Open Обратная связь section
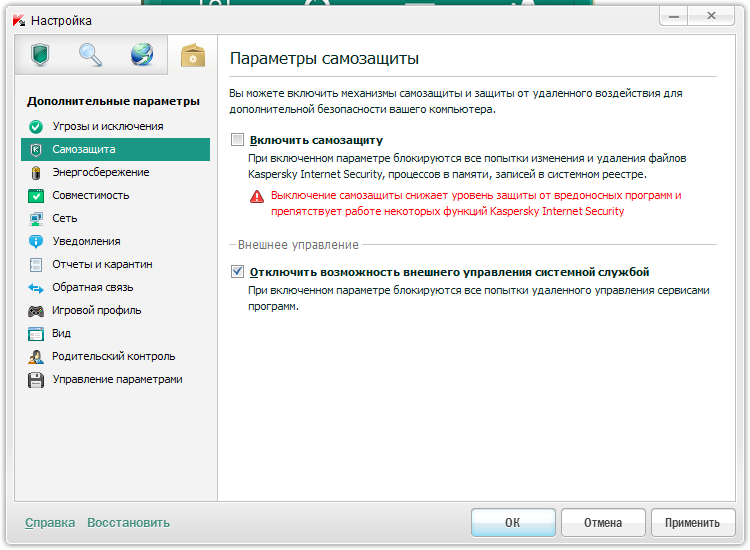Screen dimensions: 750x550 tap(115, 287)
